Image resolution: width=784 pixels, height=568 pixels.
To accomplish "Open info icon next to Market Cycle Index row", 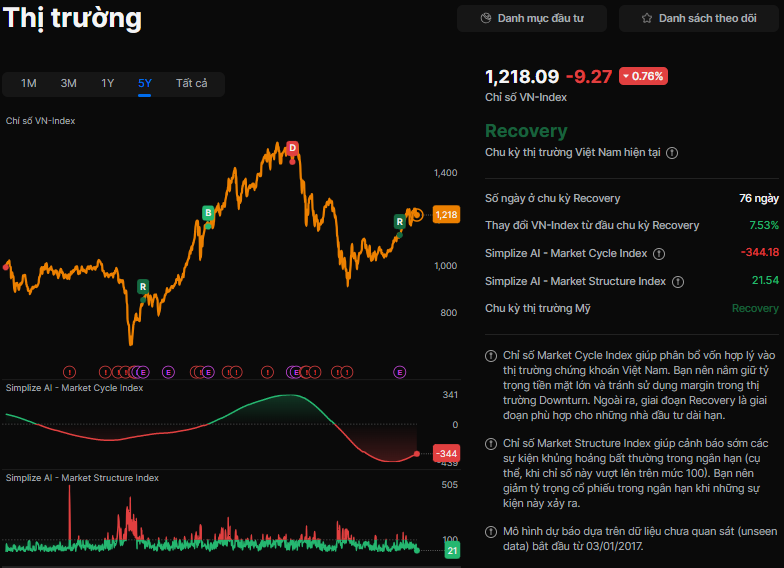I will (659, 254).
